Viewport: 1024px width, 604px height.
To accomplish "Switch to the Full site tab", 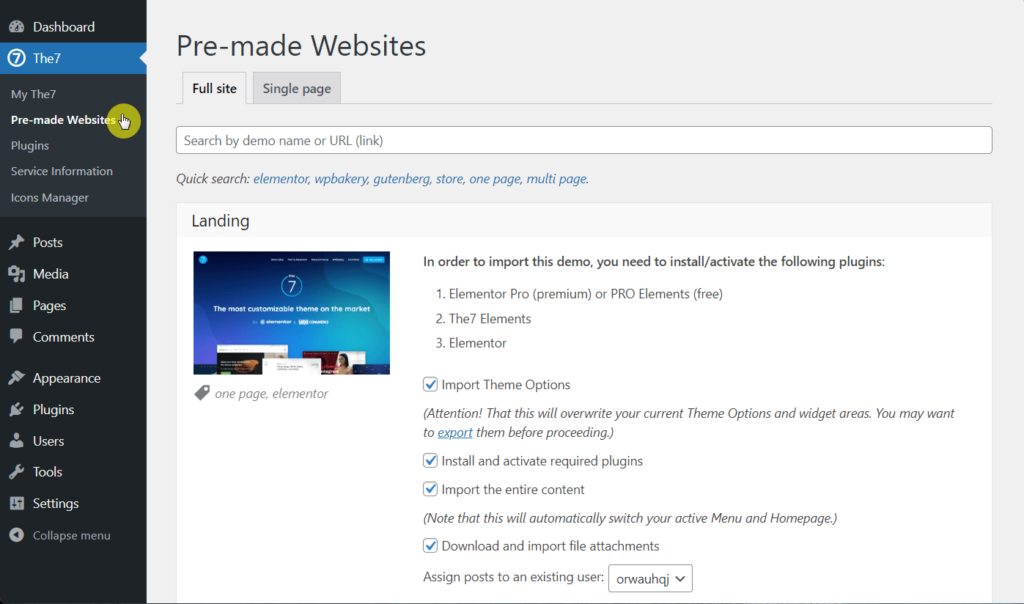I will [214, 88].
